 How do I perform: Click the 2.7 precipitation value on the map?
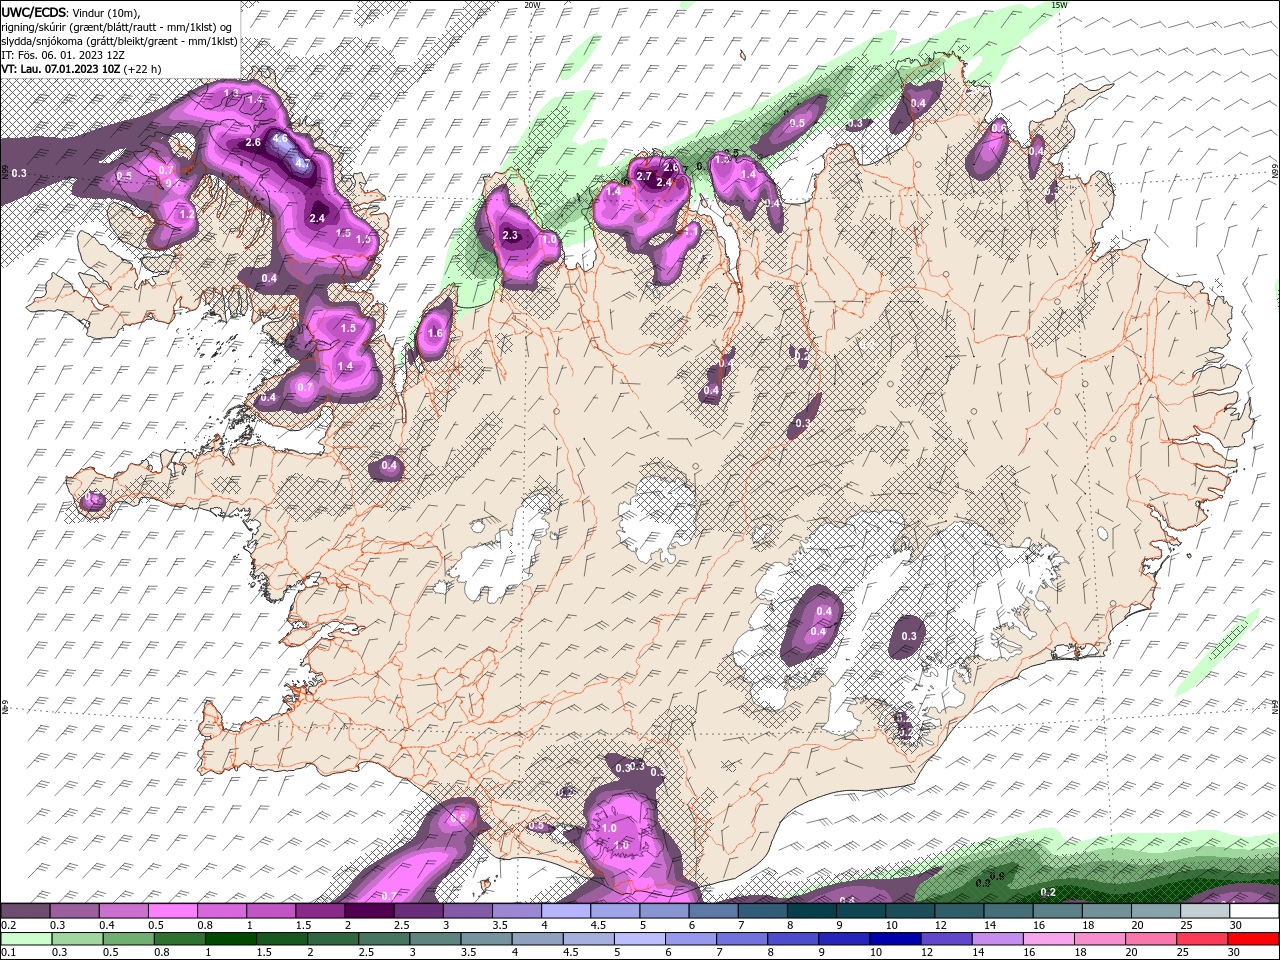tap(644, 176)
